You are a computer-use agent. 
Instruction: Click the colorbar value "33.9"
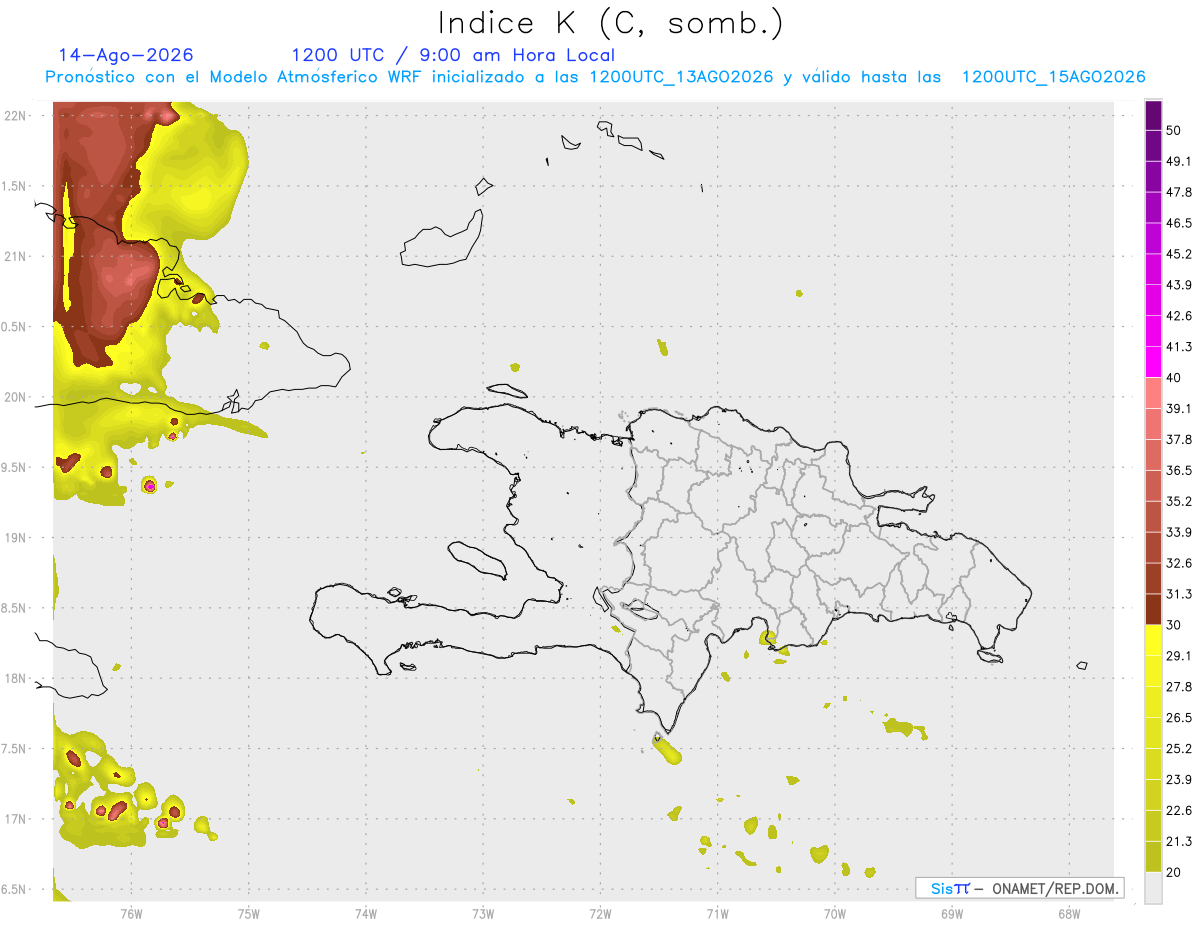tap(1179, 532)
